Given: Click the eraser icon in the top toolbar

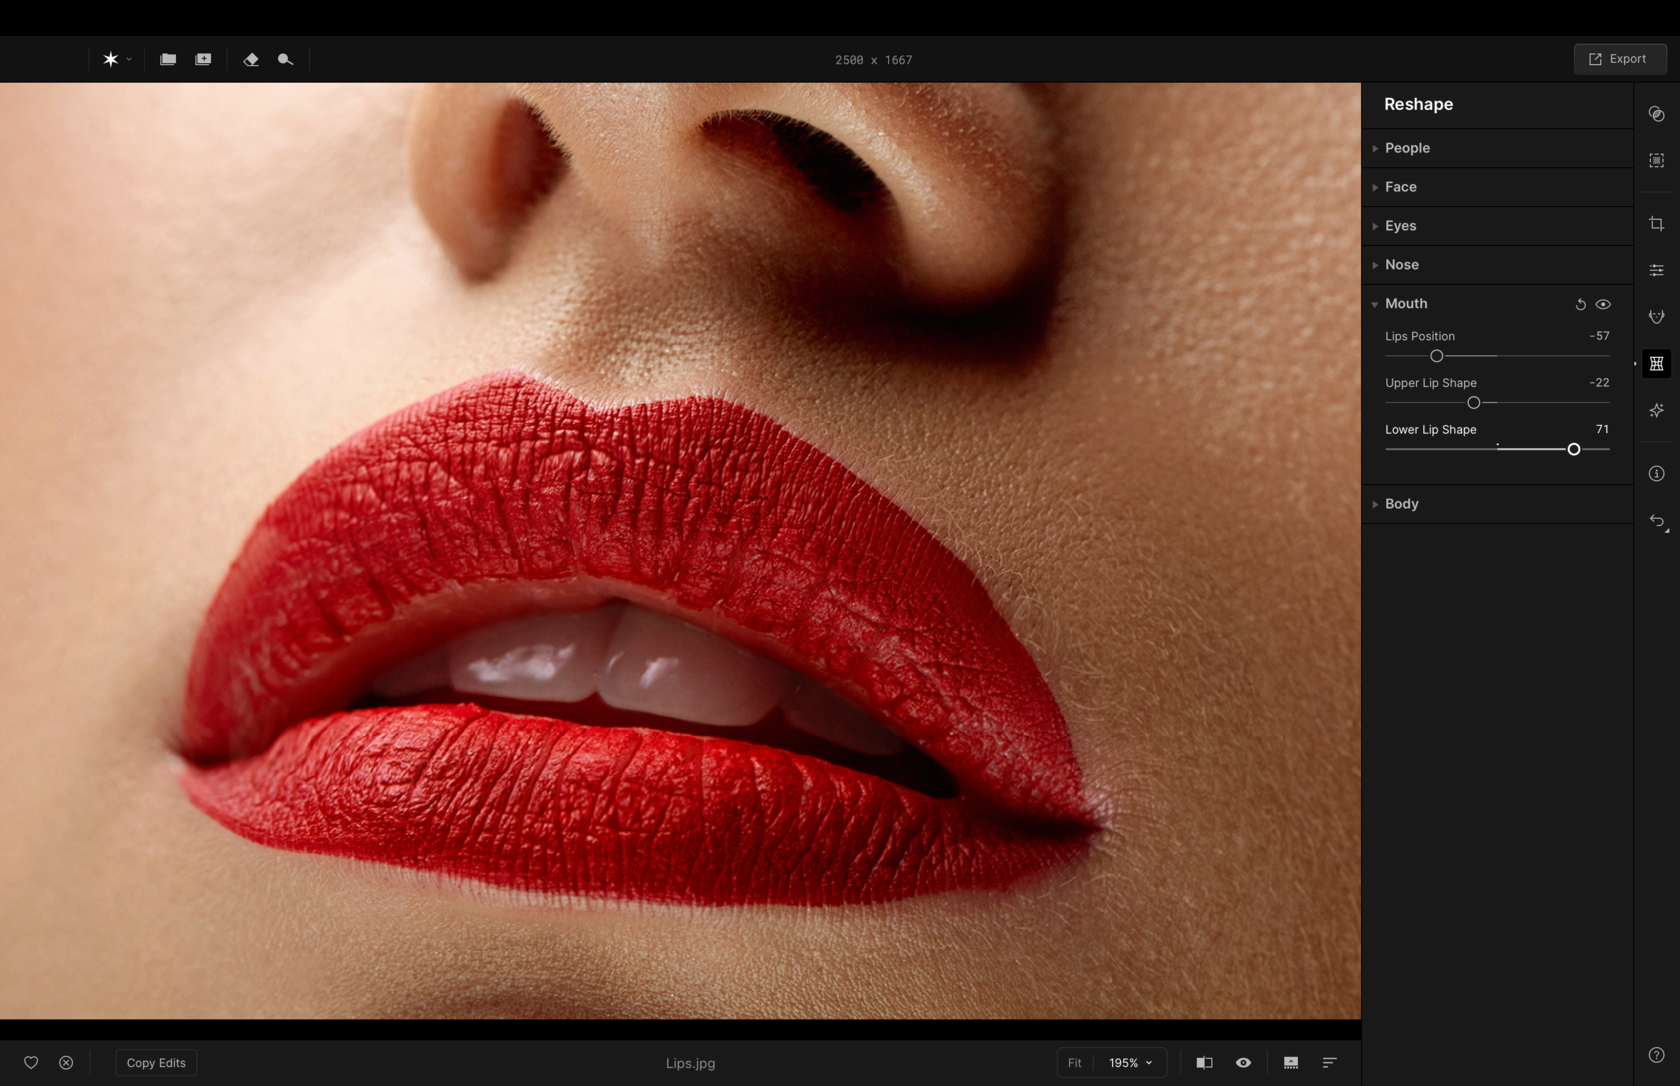Looking at the screenshot, I should coord(250,60).
